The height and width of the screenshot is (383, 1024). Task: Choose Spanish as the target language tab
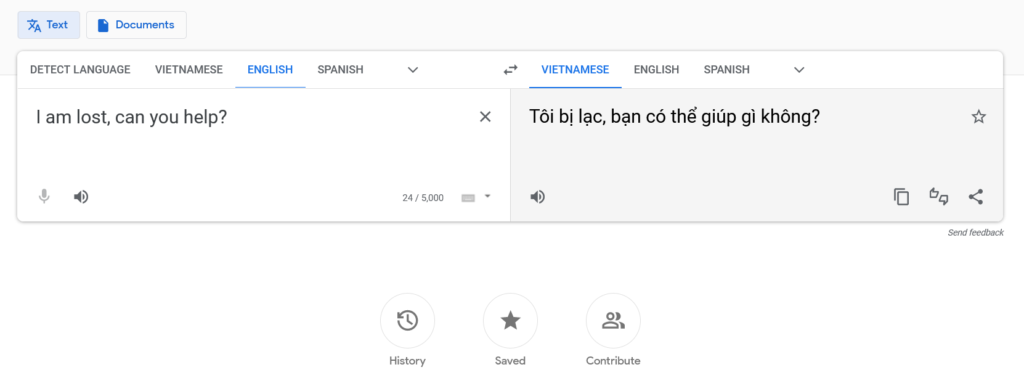click(x=726, y=69)
